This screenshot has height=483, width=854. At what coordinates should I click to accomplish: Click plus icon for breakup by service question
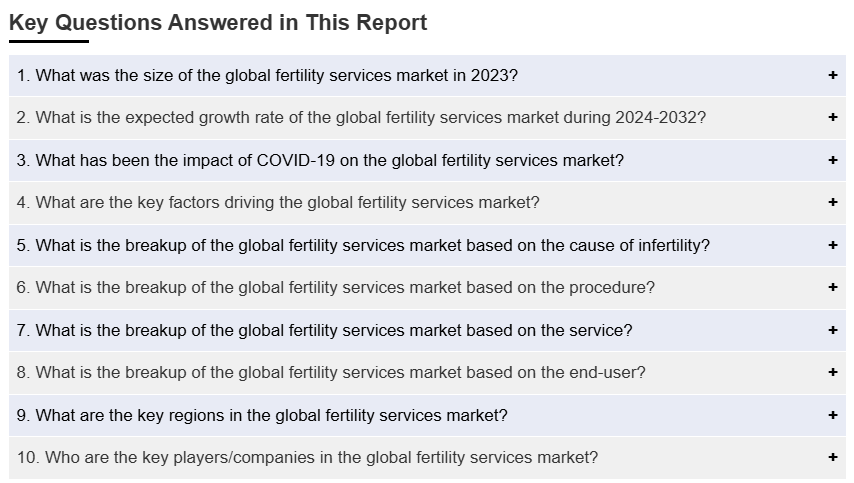pyautogui.click(x=832, y=330)
